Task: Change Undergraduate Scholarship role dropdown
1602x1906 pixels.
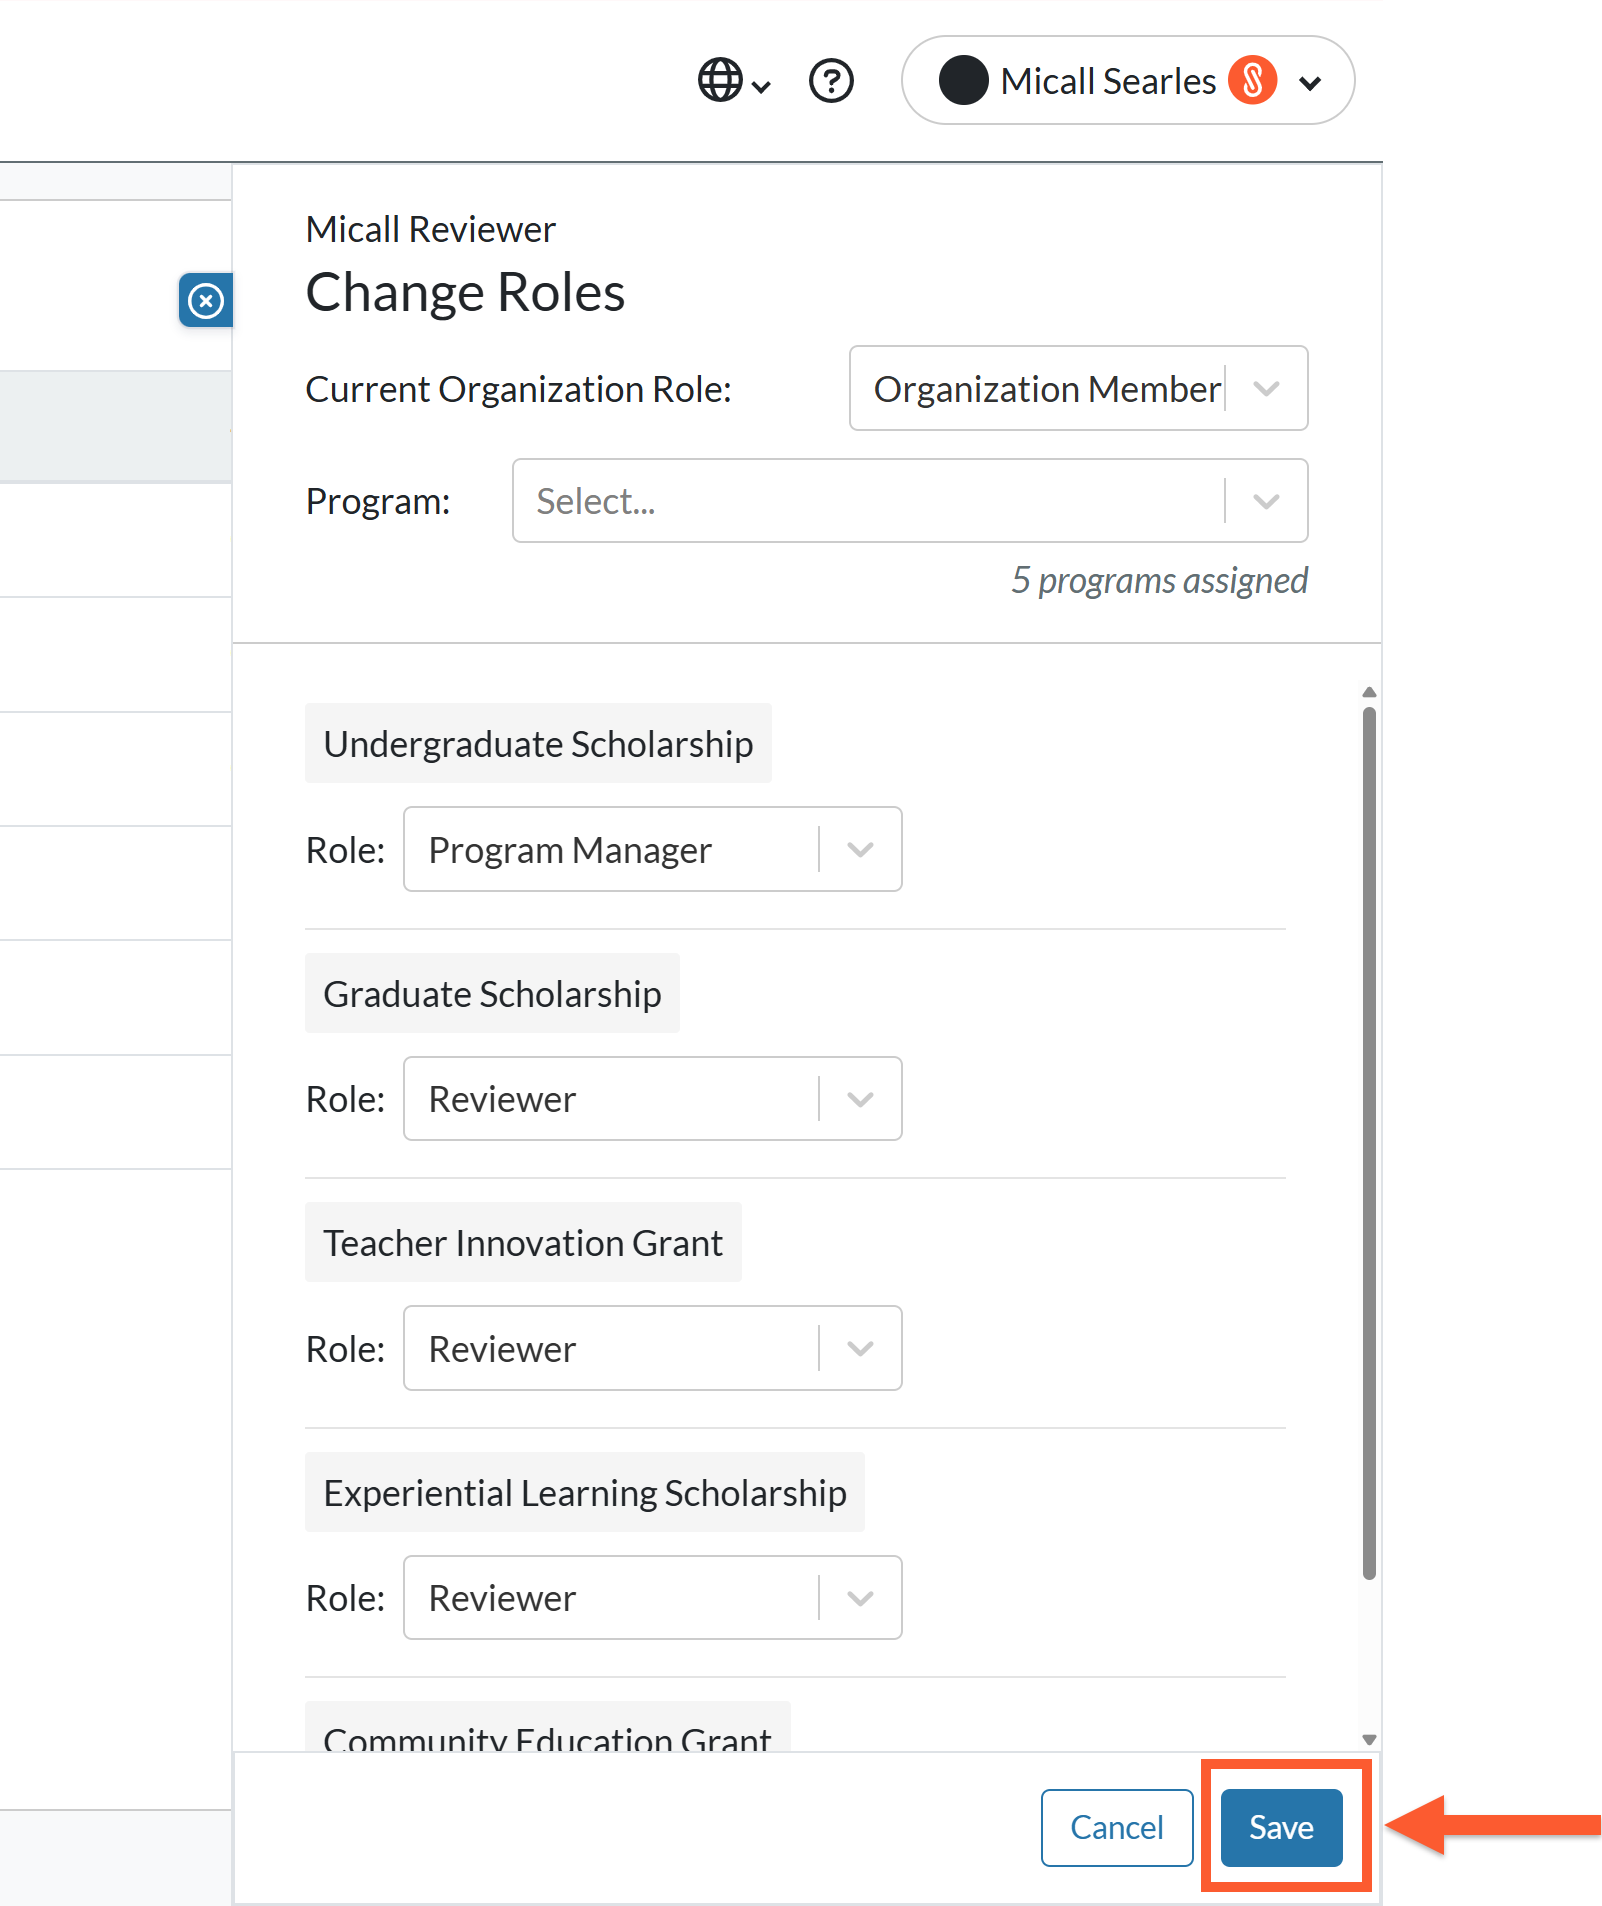Action: (x=653, y=849)
